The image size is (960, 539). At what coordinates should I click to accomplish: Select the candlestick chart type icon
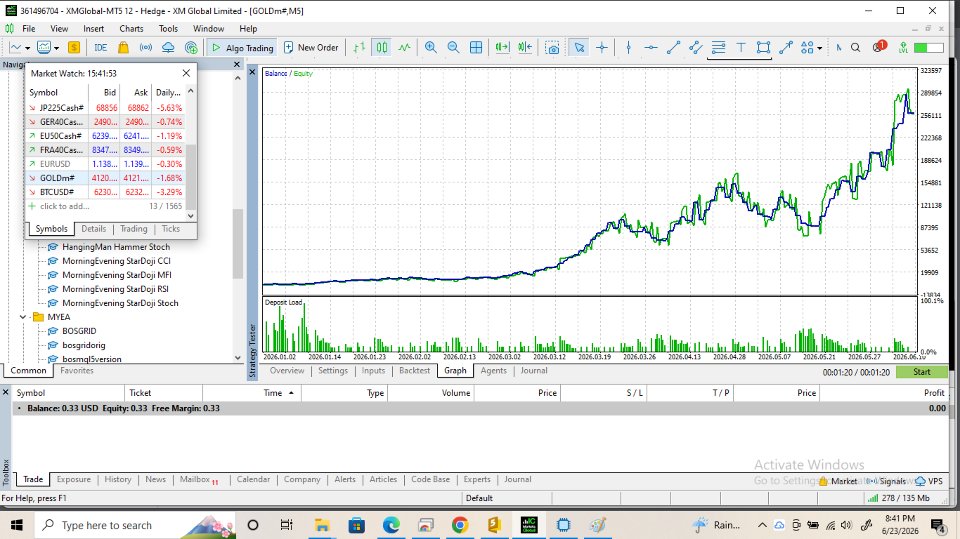[382, 47]
